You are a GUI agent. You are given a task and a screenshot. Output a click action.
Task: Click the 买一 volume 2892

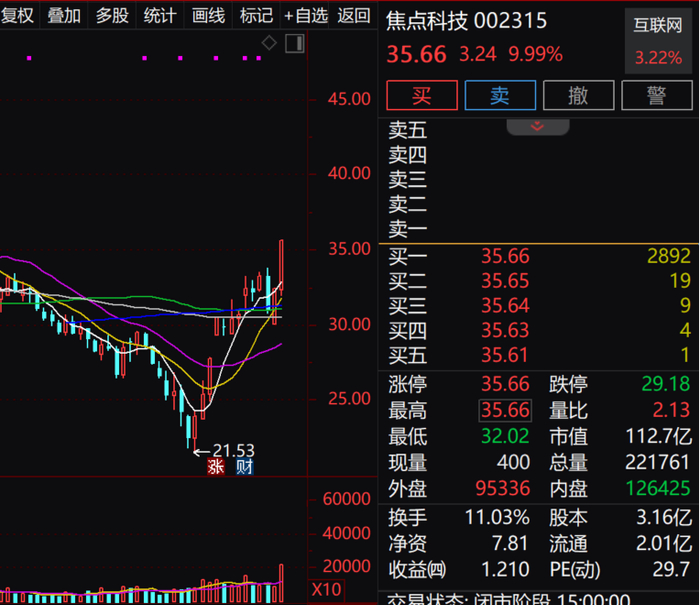click(669, 256)
